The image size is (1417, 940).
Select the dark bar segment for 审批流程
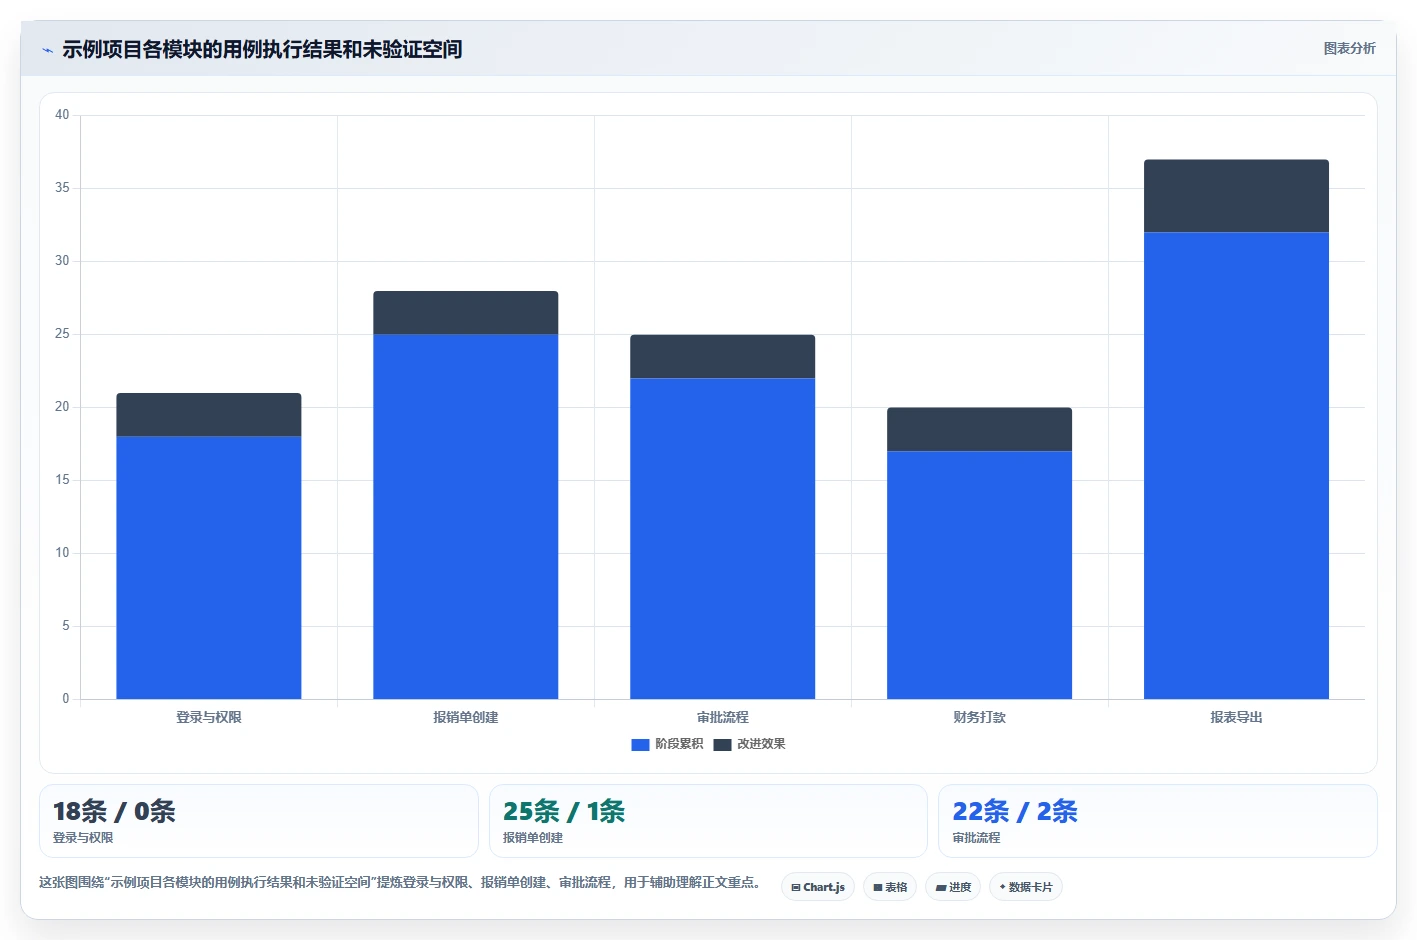pyautogui.click(x=723, y=356)
